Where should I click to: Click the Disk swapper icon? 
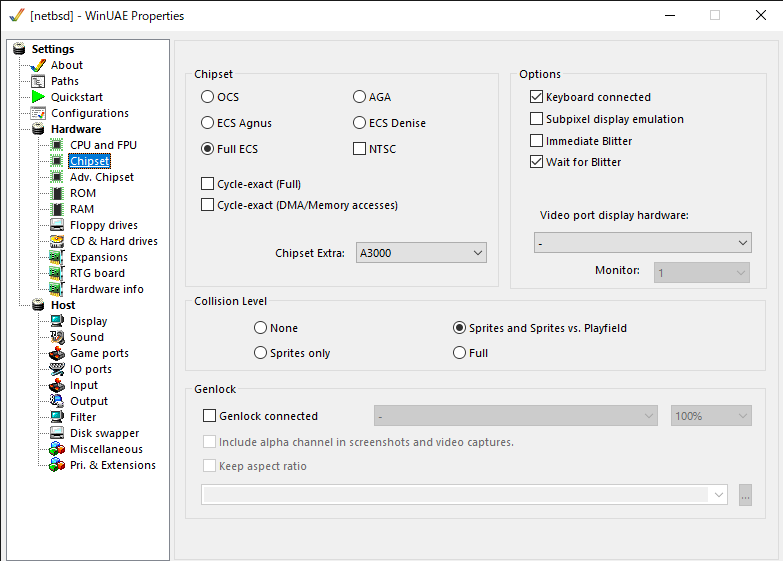tap(57, 433)
